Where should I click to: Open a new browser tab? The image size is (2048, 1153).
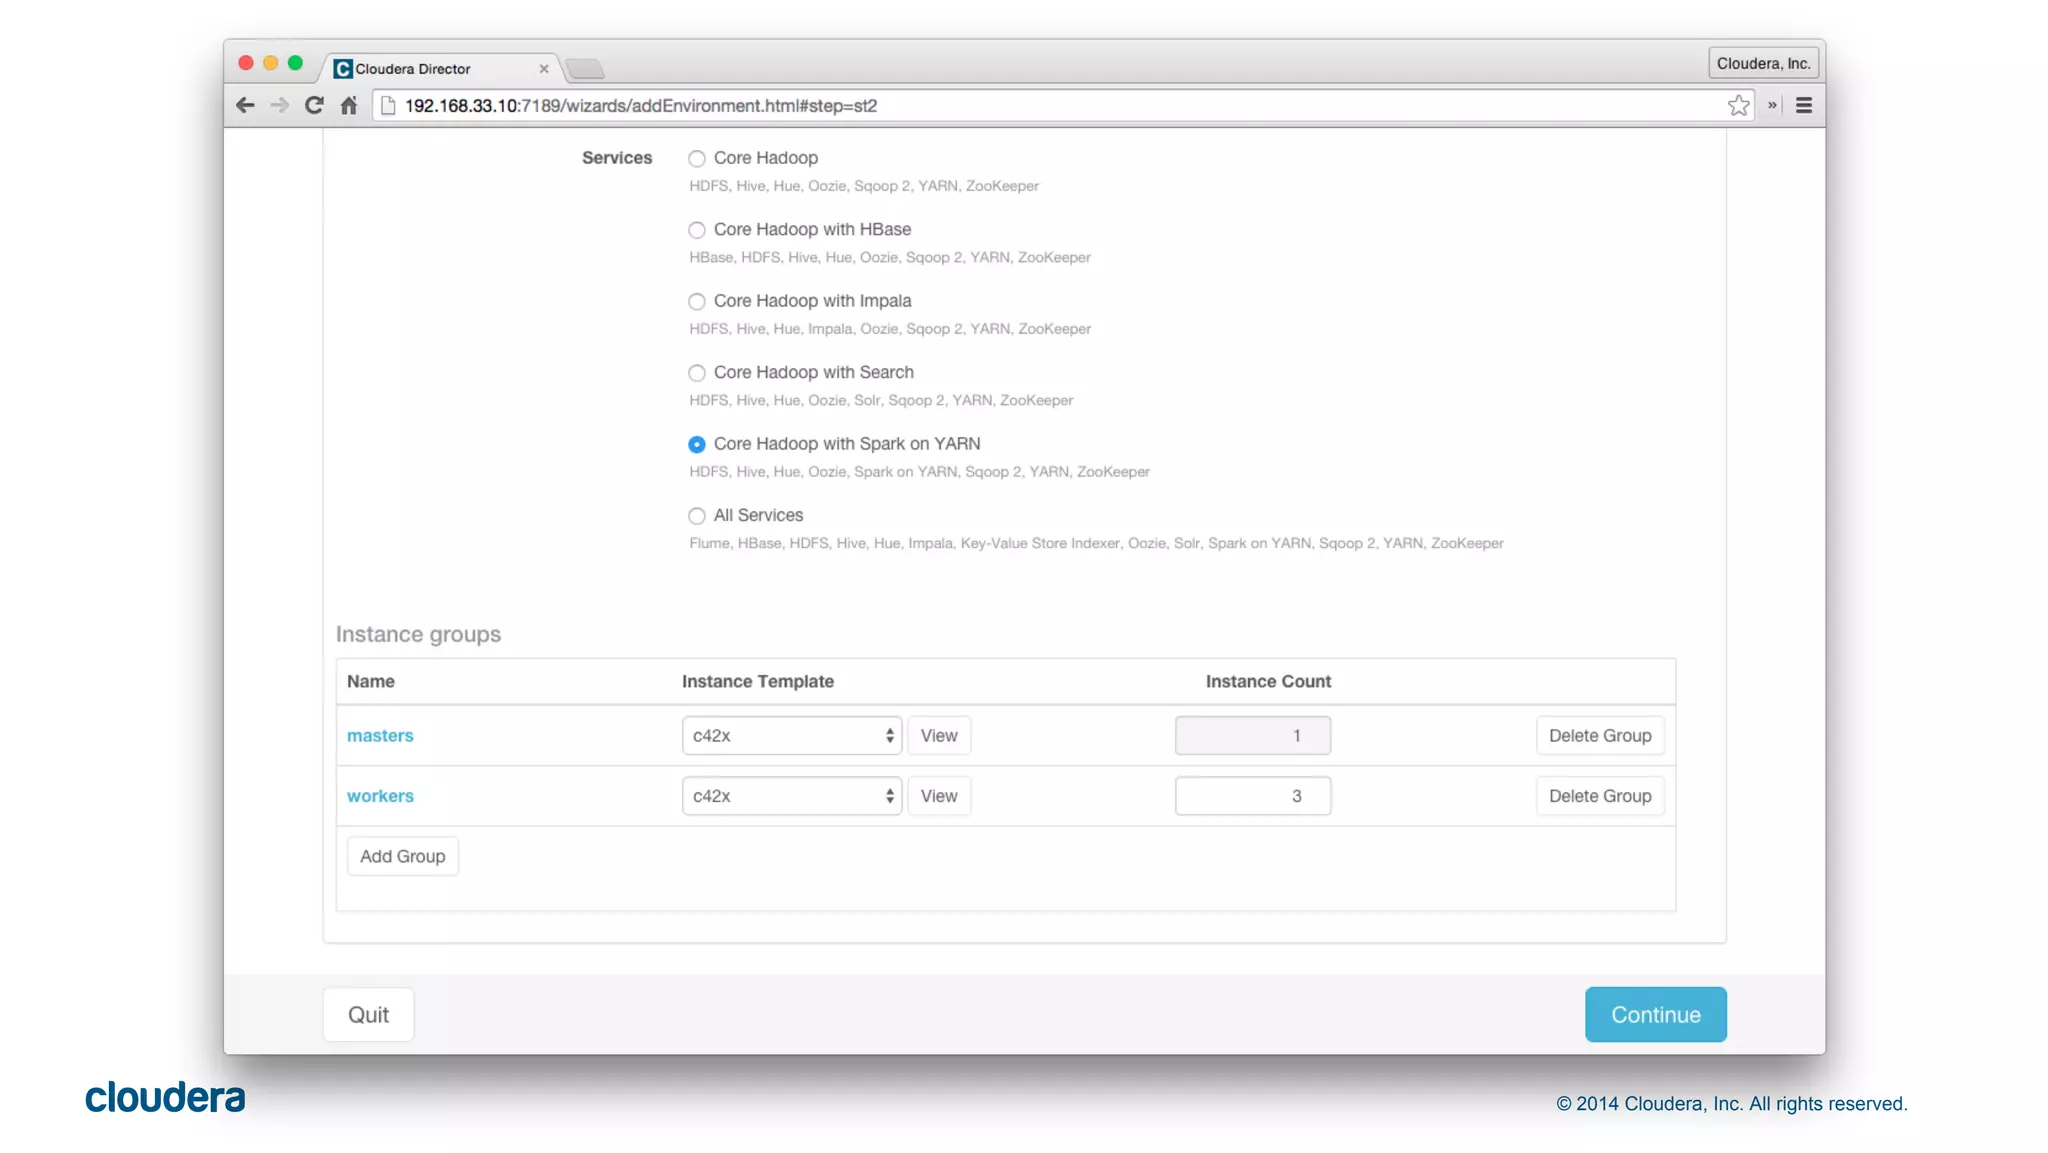pyautogui.click(x=585, y=69)
